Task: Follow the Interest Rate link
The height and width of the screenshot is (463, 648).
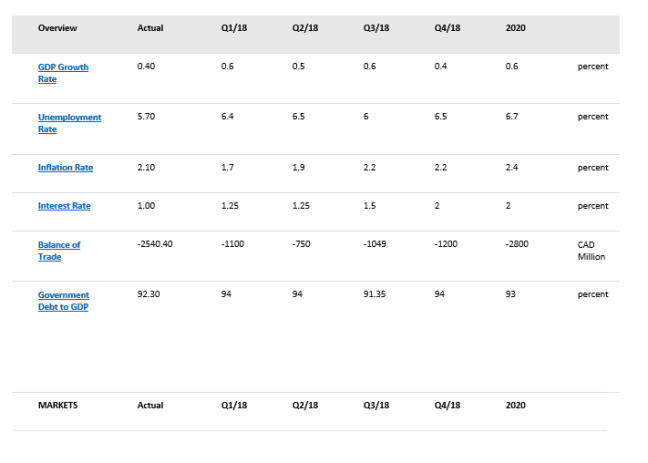Action: [64, 207]
